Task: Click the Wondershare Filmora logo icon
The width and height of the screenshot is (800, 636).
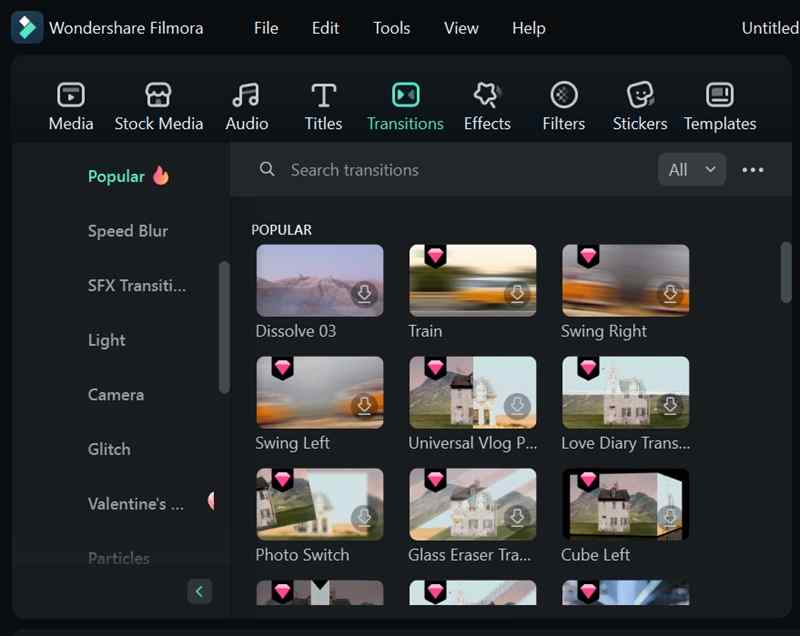Action: point(27,28)
